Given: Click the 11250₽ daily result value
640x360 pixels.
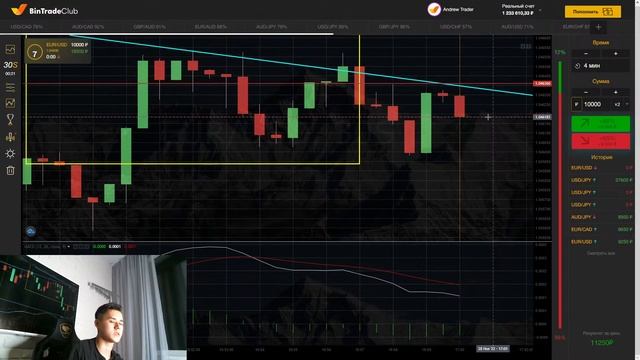Looking at the screenshot, I should [x=602, y=343].
